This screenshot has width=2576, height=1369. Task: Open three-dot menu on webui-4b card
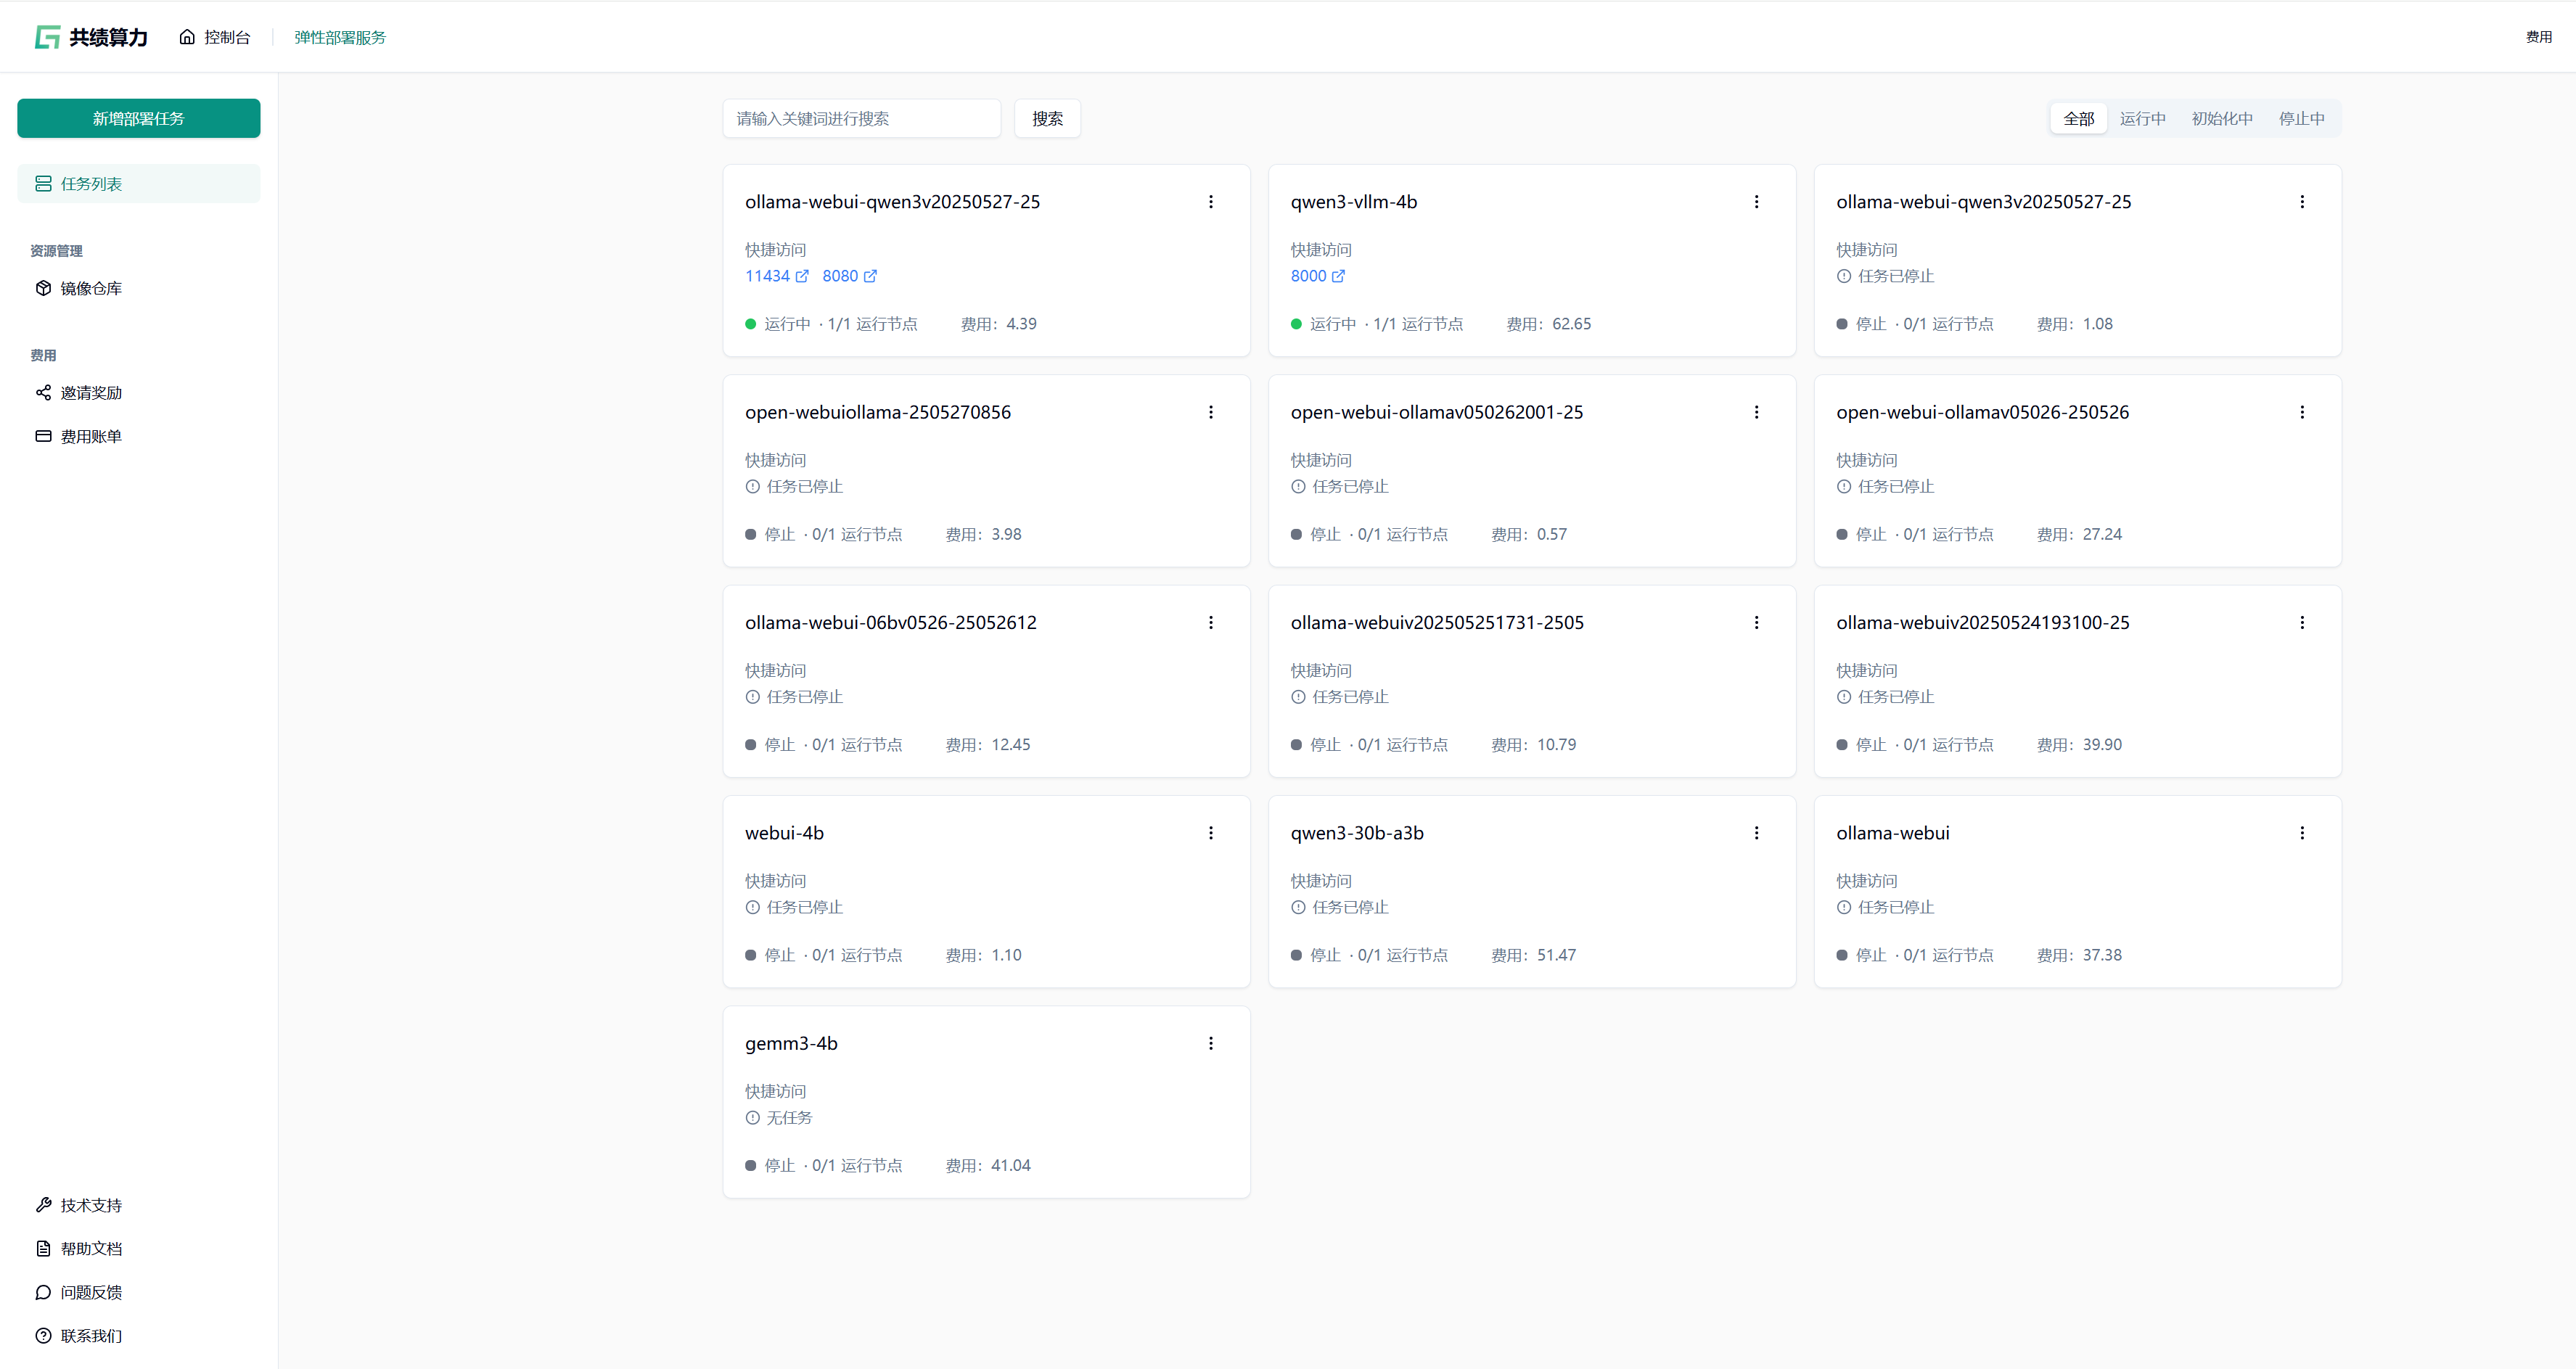pos(1210,833)
